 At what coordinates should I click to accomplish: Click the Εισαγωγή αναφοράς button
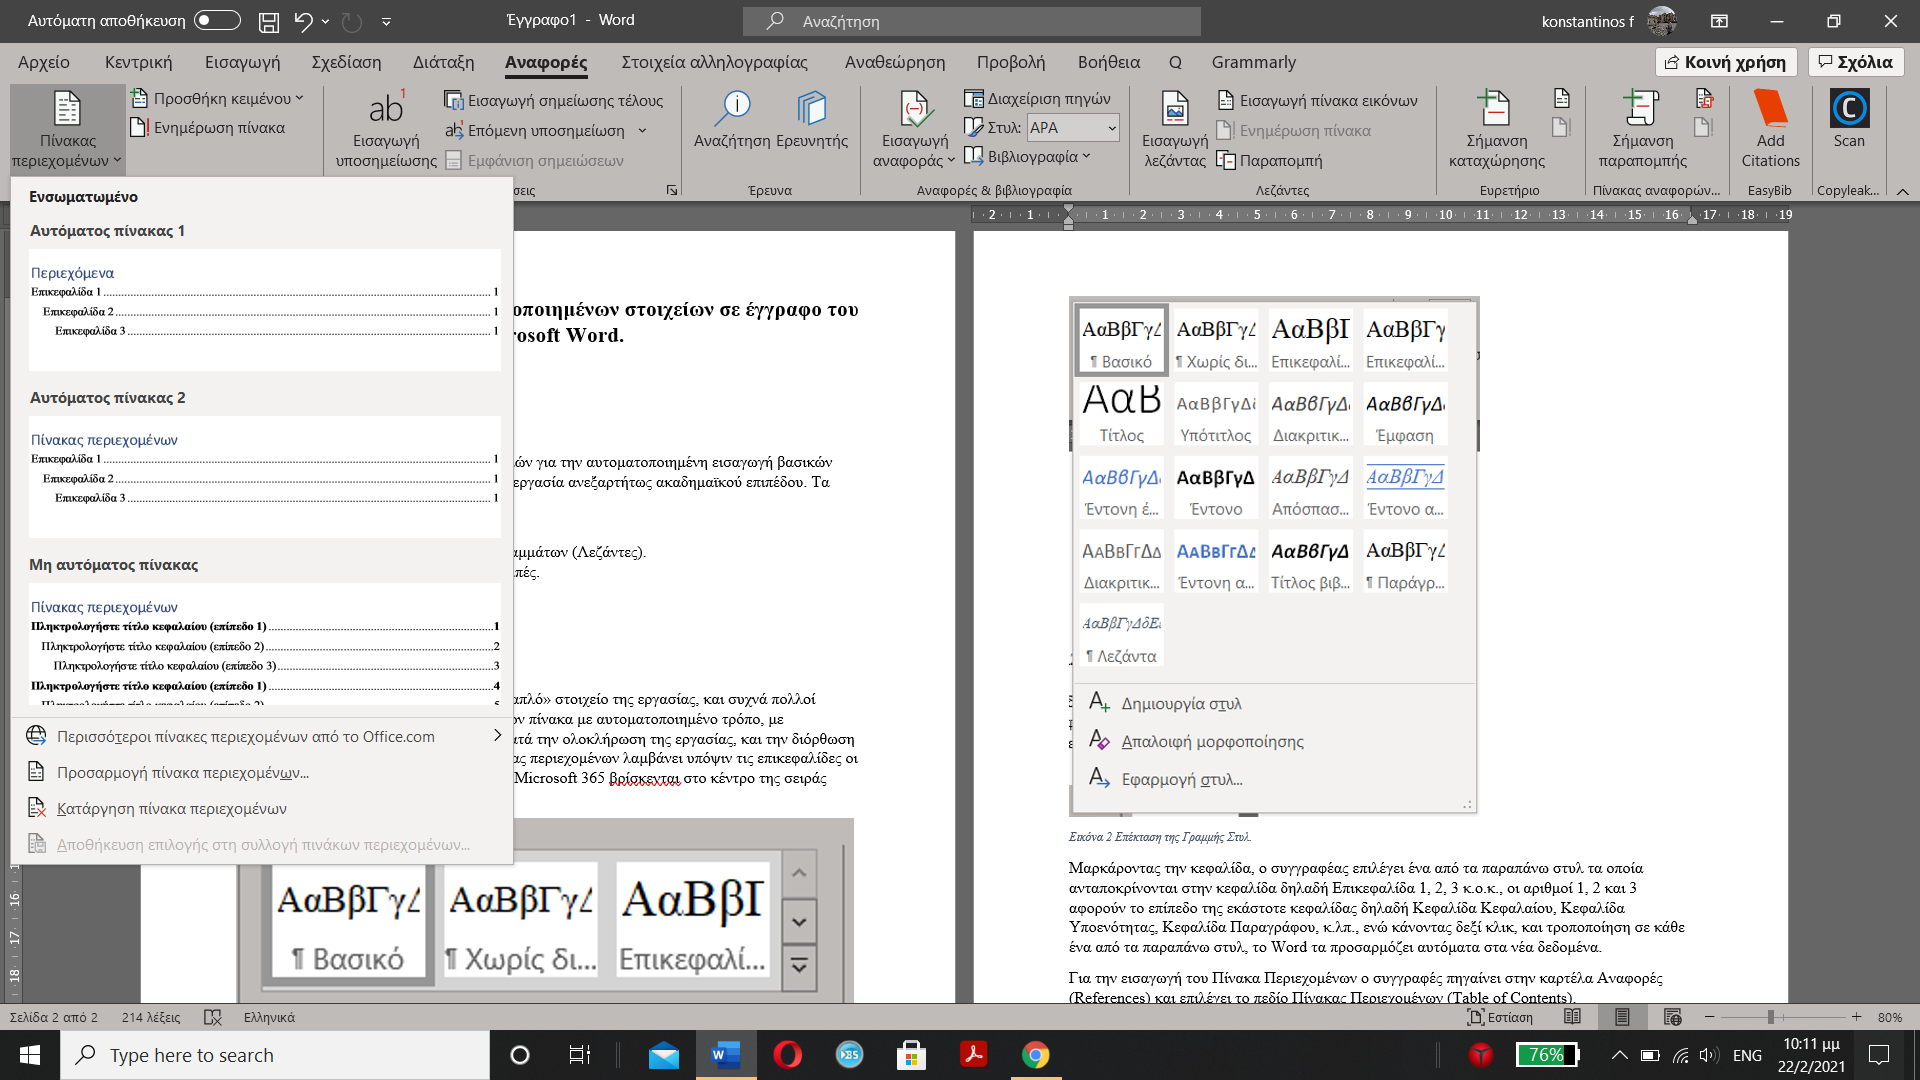tap(914, 130)
